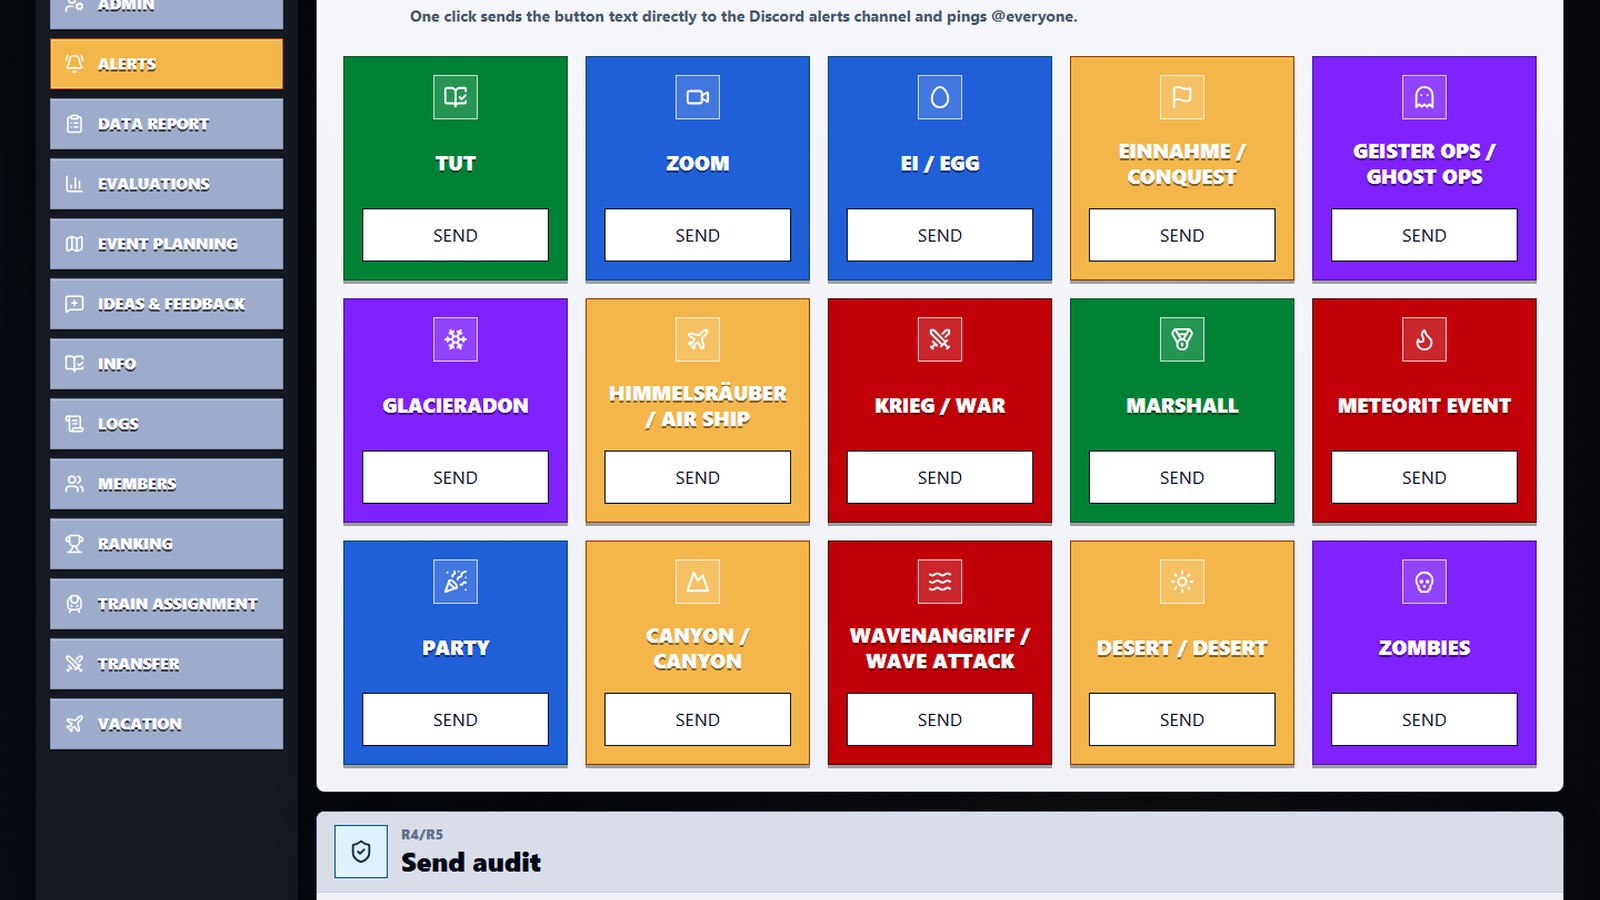
Task: Send the Party alert
Action: point(455,719)
